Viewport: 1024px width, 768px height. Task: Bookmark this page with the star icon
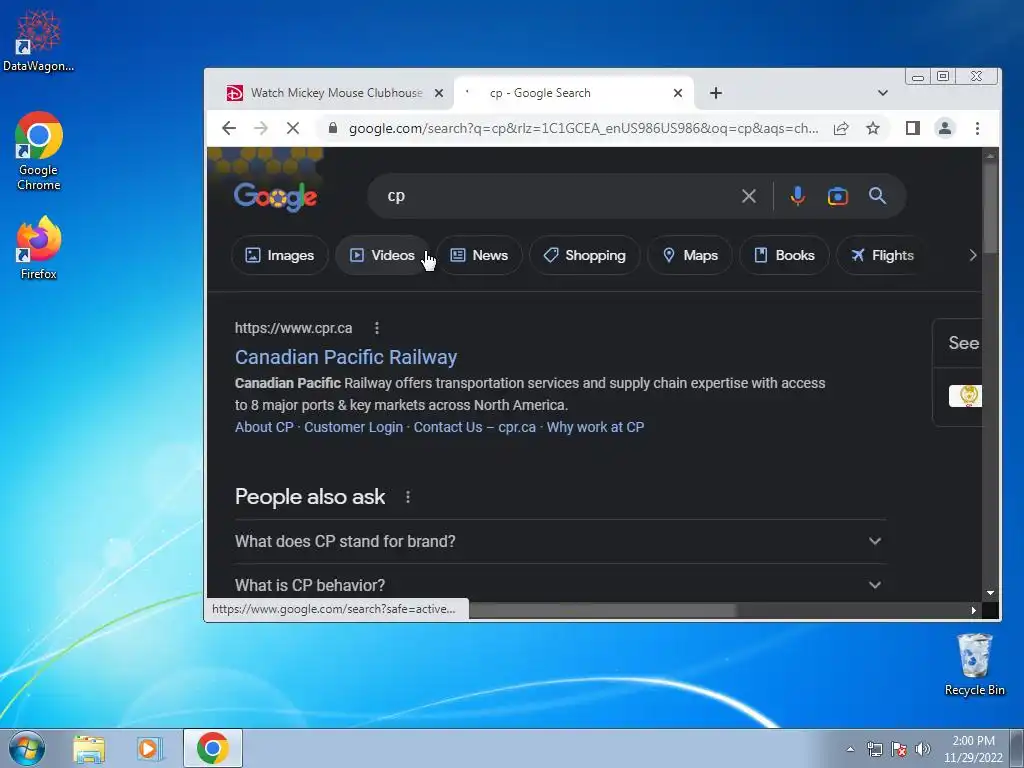point(872,129)
